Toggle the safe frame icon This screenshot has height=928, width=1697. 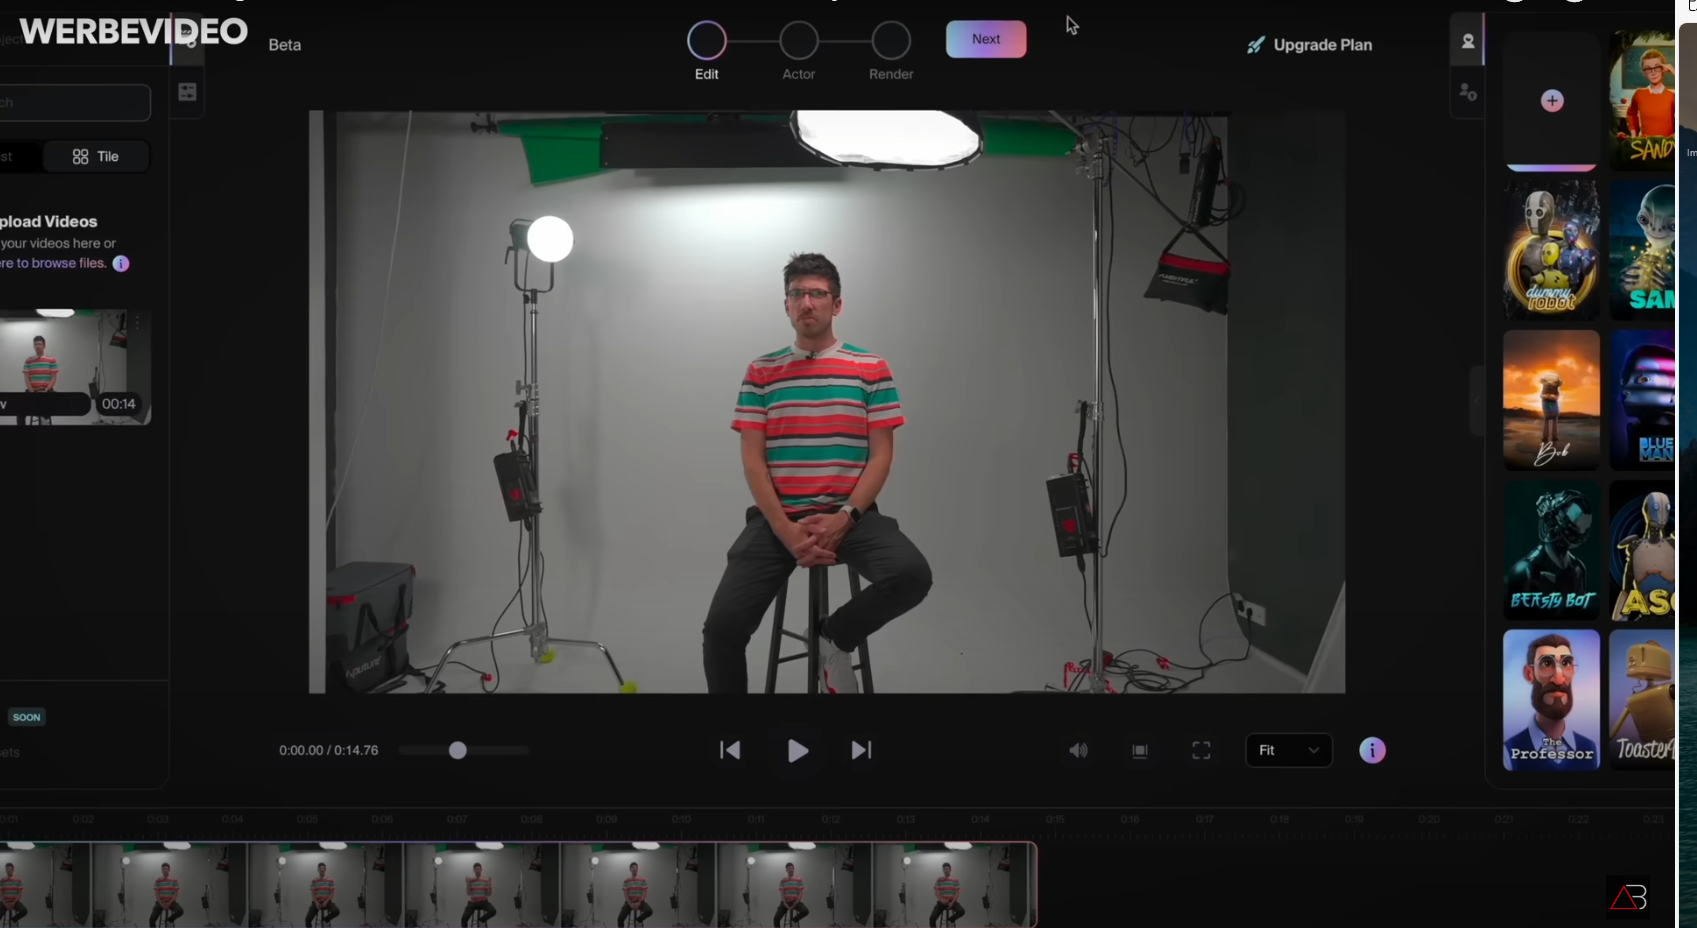click(1139, 750)
